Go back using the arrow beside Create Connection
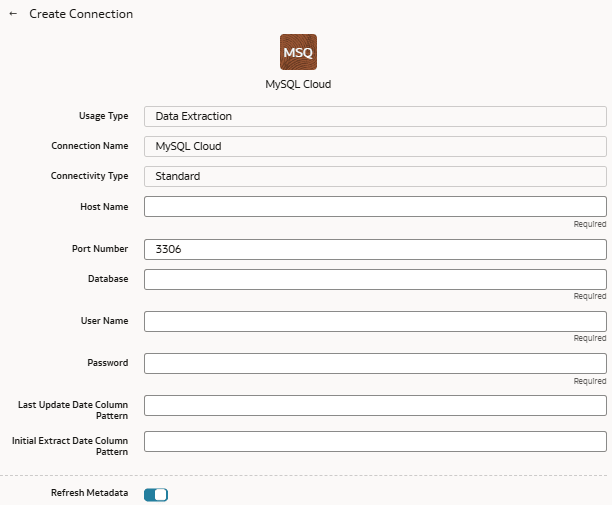This screenshot has height=505, width=612. point(13,14)
